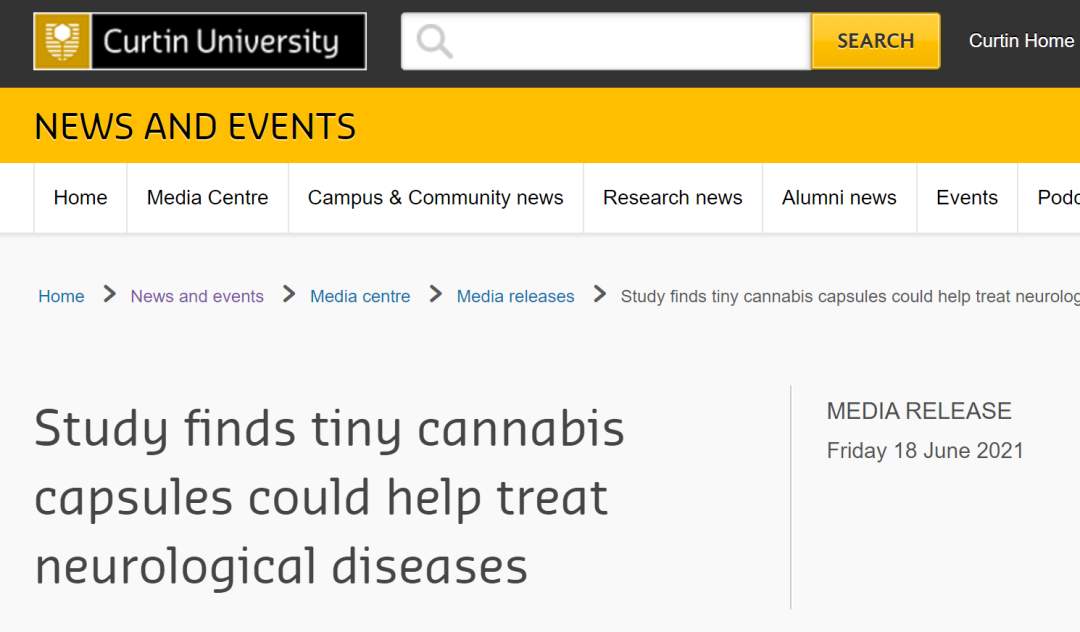Navigate to Media Centre section
The width and height of the screenshot is (1080, 632).
[x=206, y=197]
